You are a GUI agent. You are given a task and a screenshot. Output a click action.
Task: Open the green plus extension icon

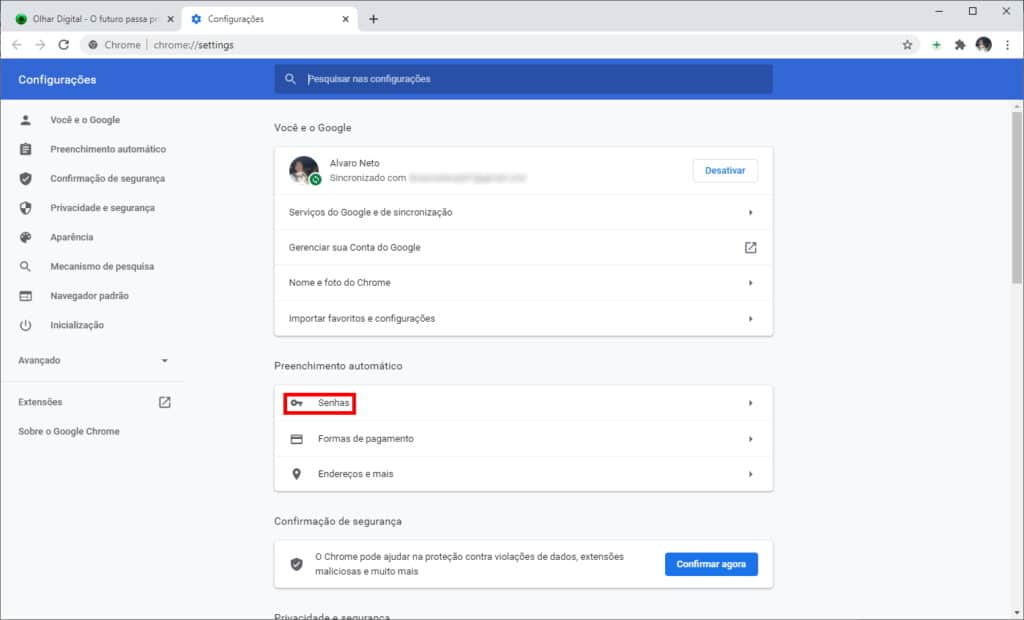click(936, 45)
